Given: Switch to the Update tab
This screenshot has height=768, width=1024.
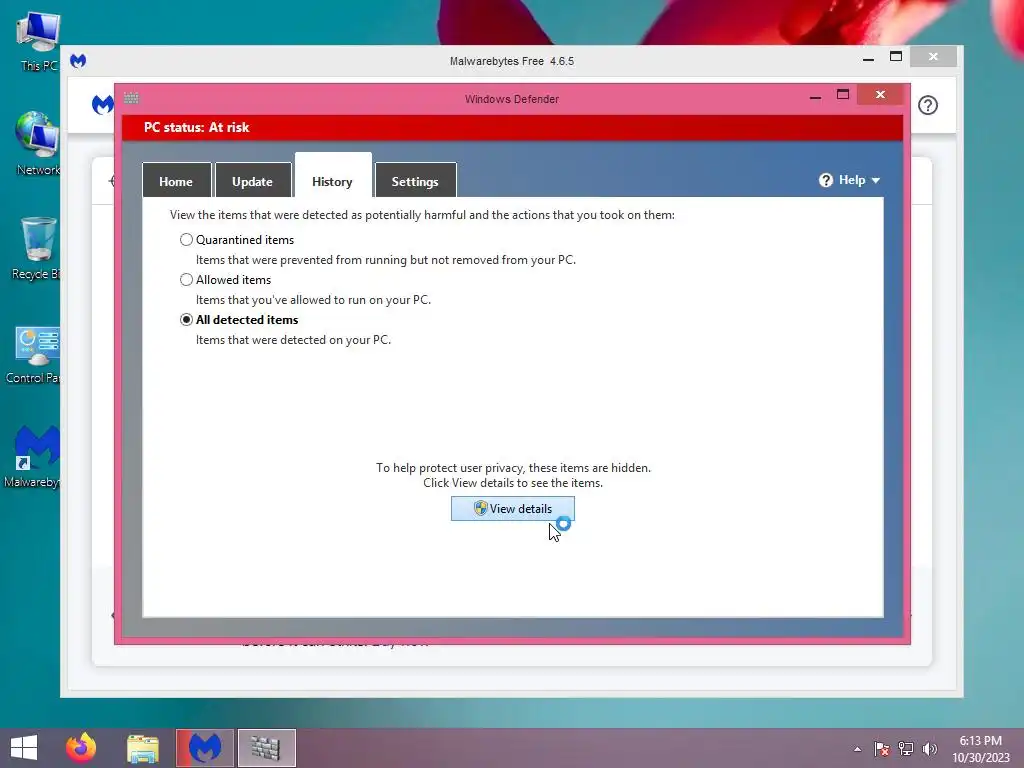Looking at the screenshot, I should pyautogui.click(x=253, y=181).
